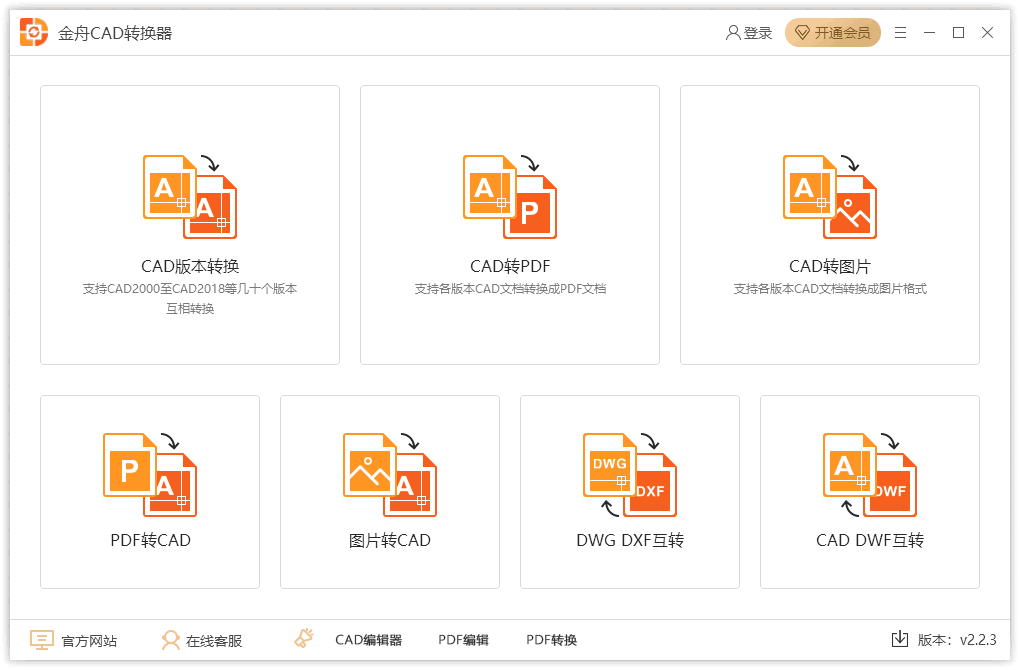Screen dimensions: 1020x670
Task: Open the PDF编辑 link
Action: click(x=463, y=640)
